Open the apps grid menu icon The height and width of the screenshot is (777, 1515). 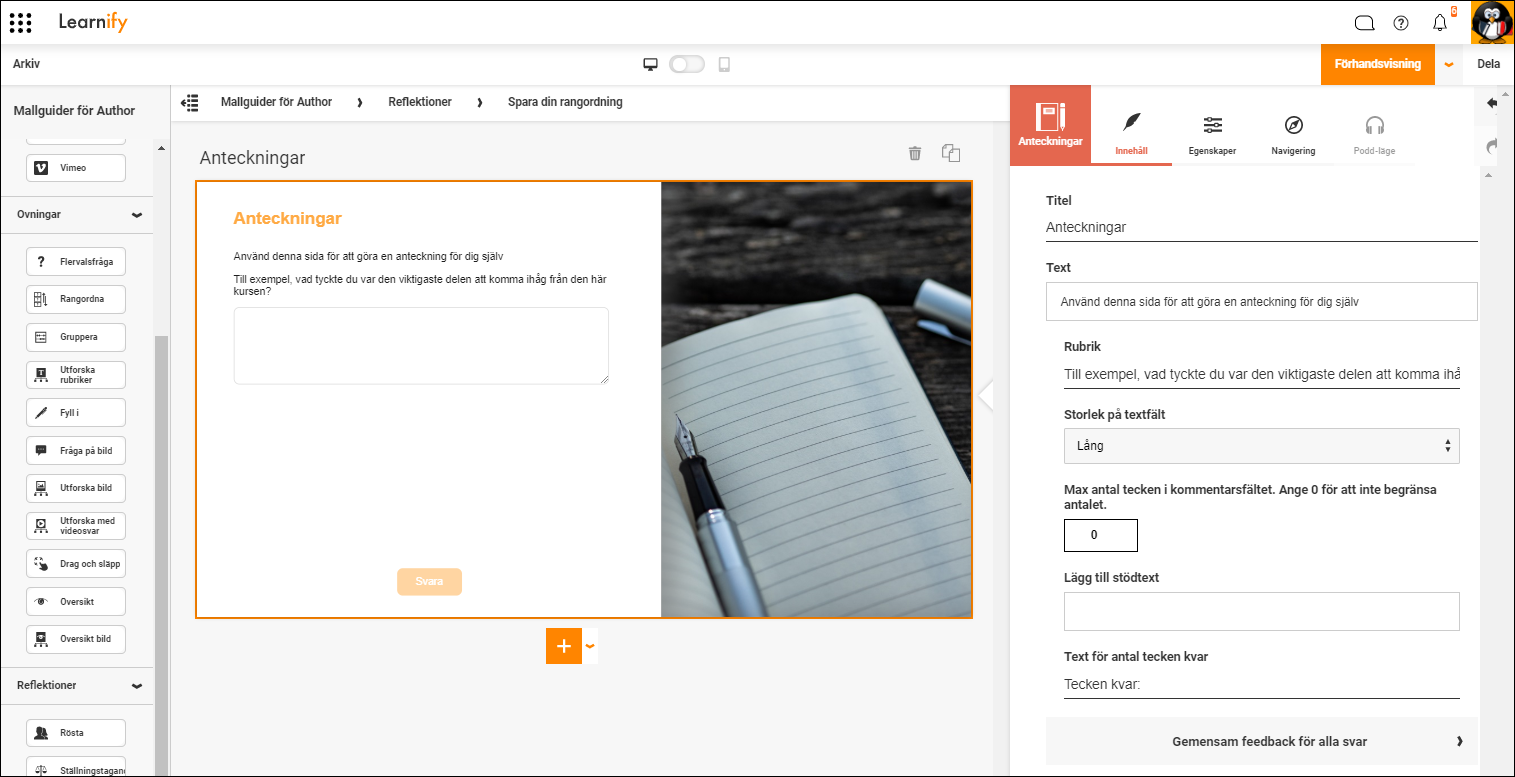click(x=20, y=22)
